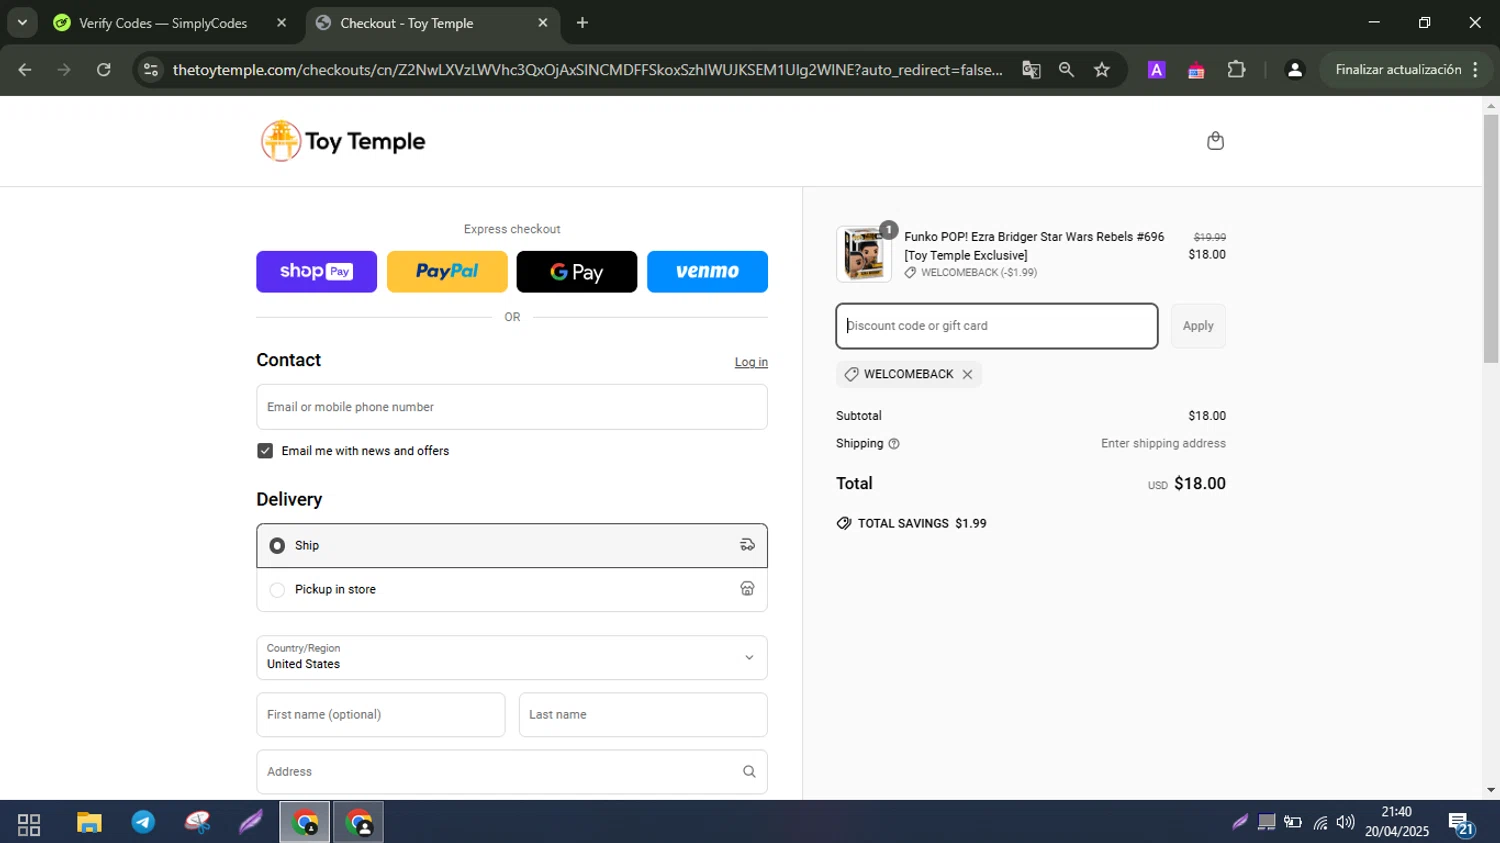1500x843 pixels.
Task: Open File Explorer from taskbar
Action: 89,824
